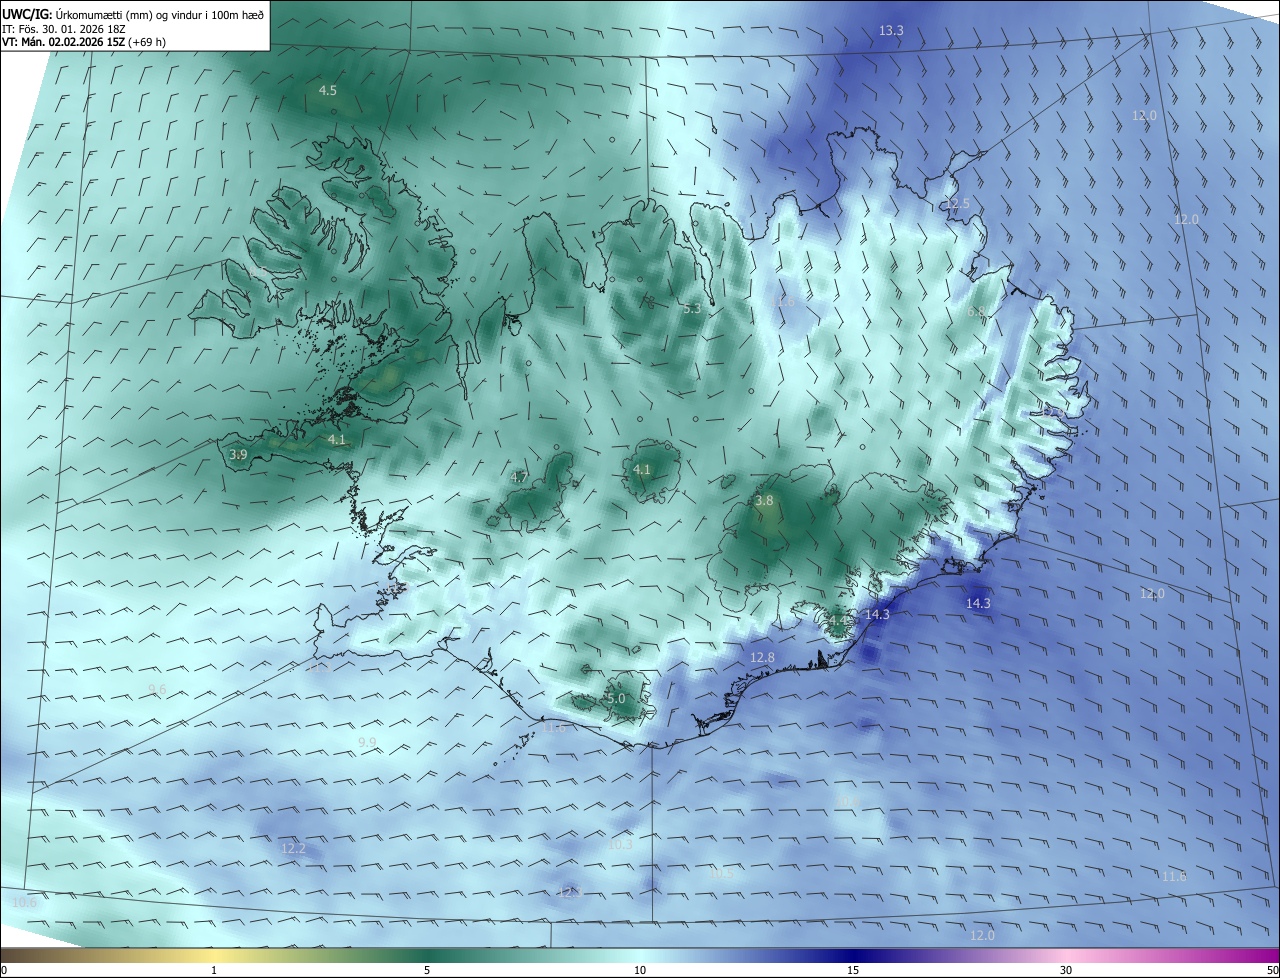1280x978 pixels.
Task: Click the colorbar tick label 15
Action: click(x=853, y=970)
